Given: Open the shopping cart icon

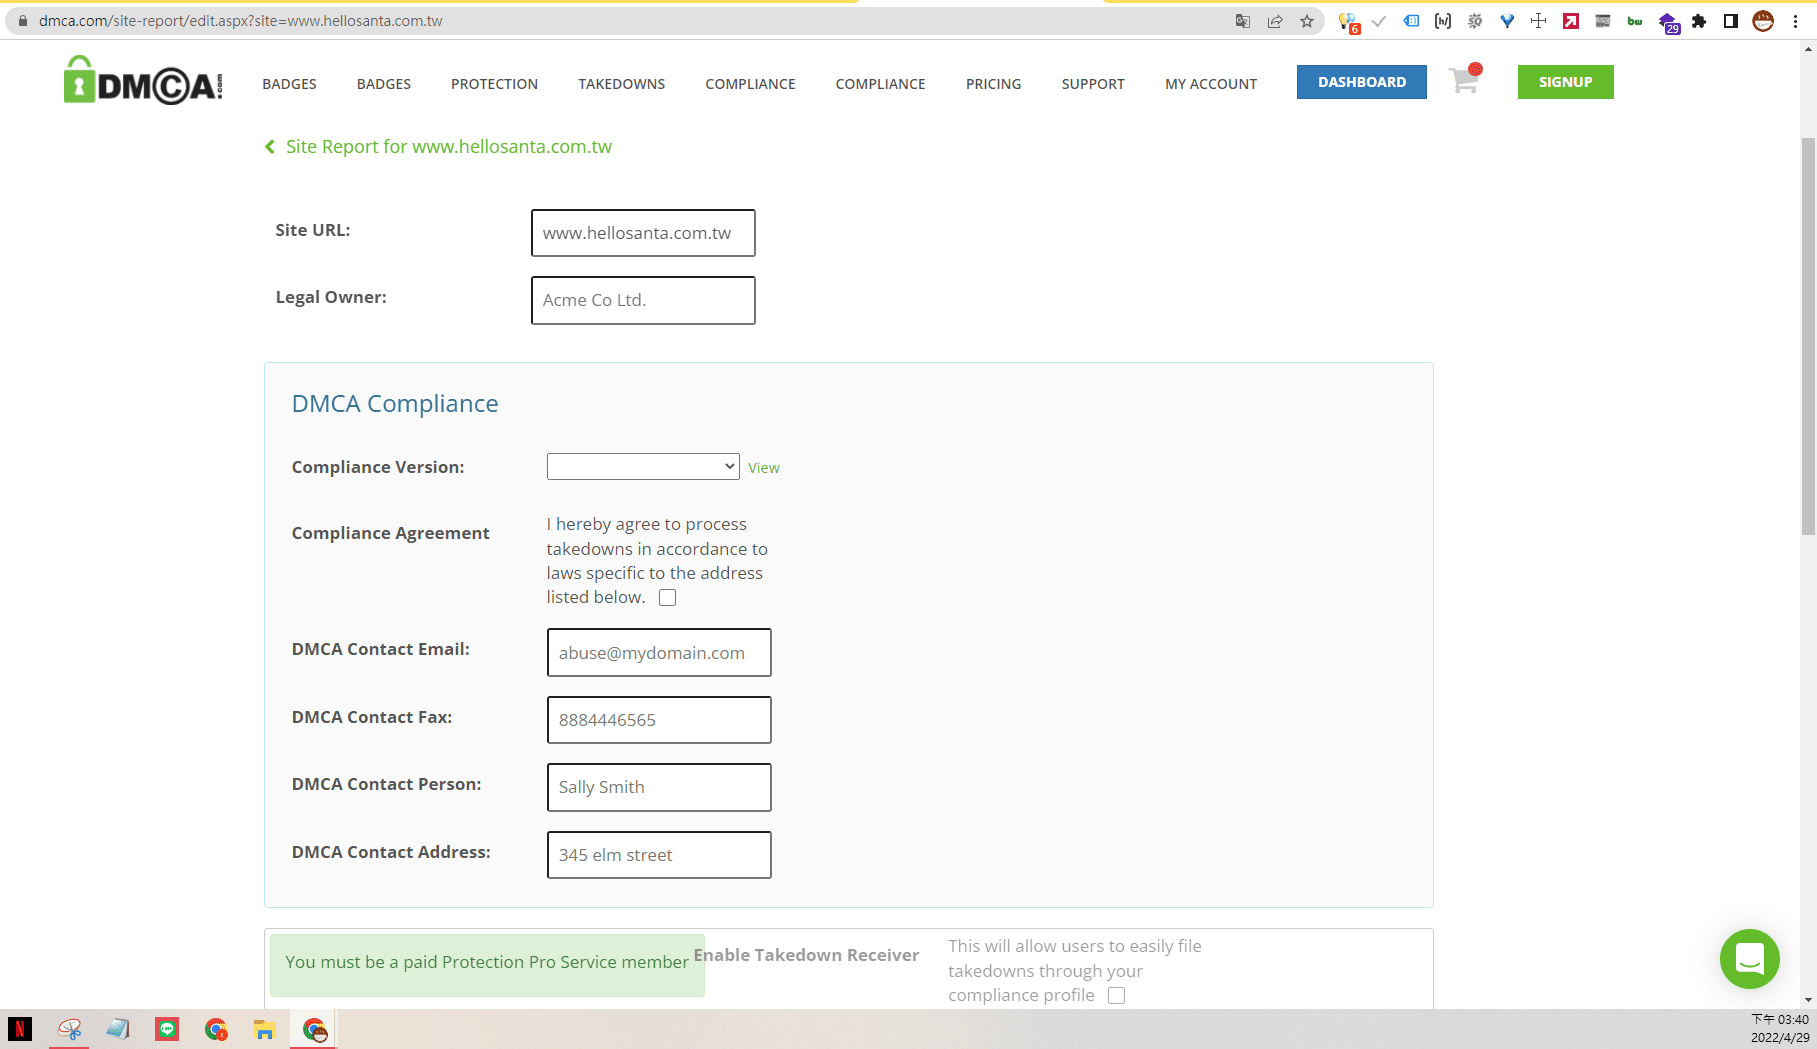Looking at the screenshot, I should (x=1465, y=79).
